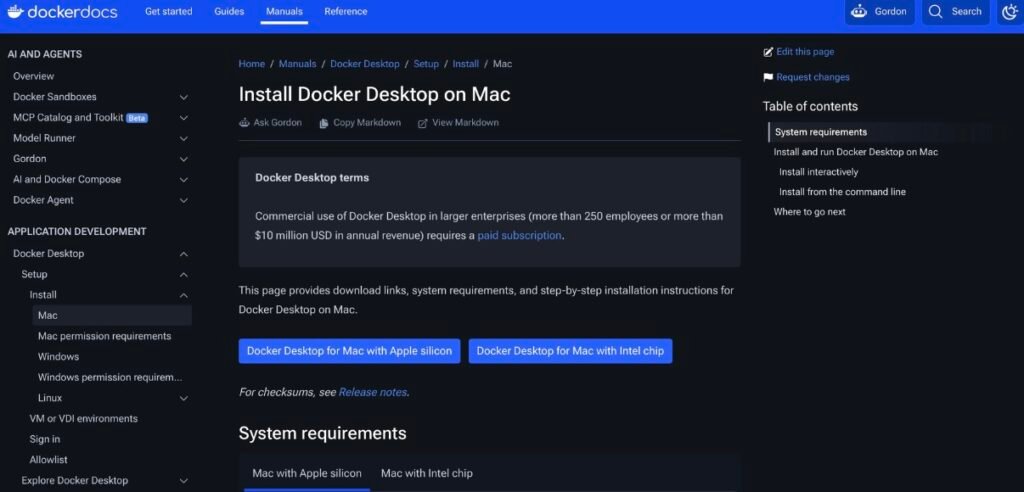The width and height of the screenshot is (1024, 492).
Task: Go to Setup breadcrumb link
Action: pos(426,64)
